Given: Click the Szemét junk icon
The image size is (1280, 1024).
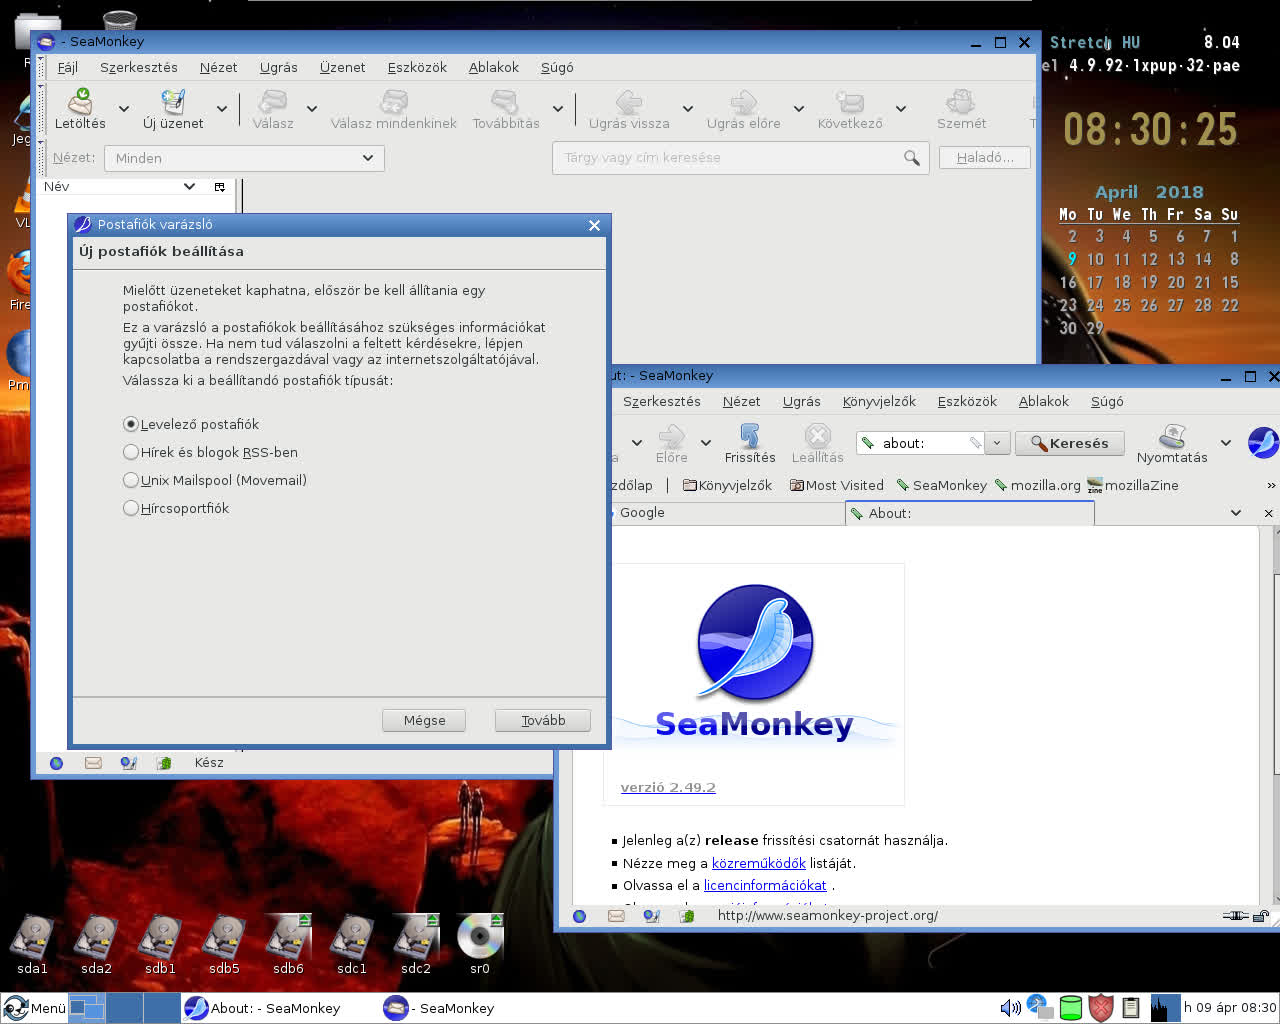Looking at the screenshot, I should [961, 101].
